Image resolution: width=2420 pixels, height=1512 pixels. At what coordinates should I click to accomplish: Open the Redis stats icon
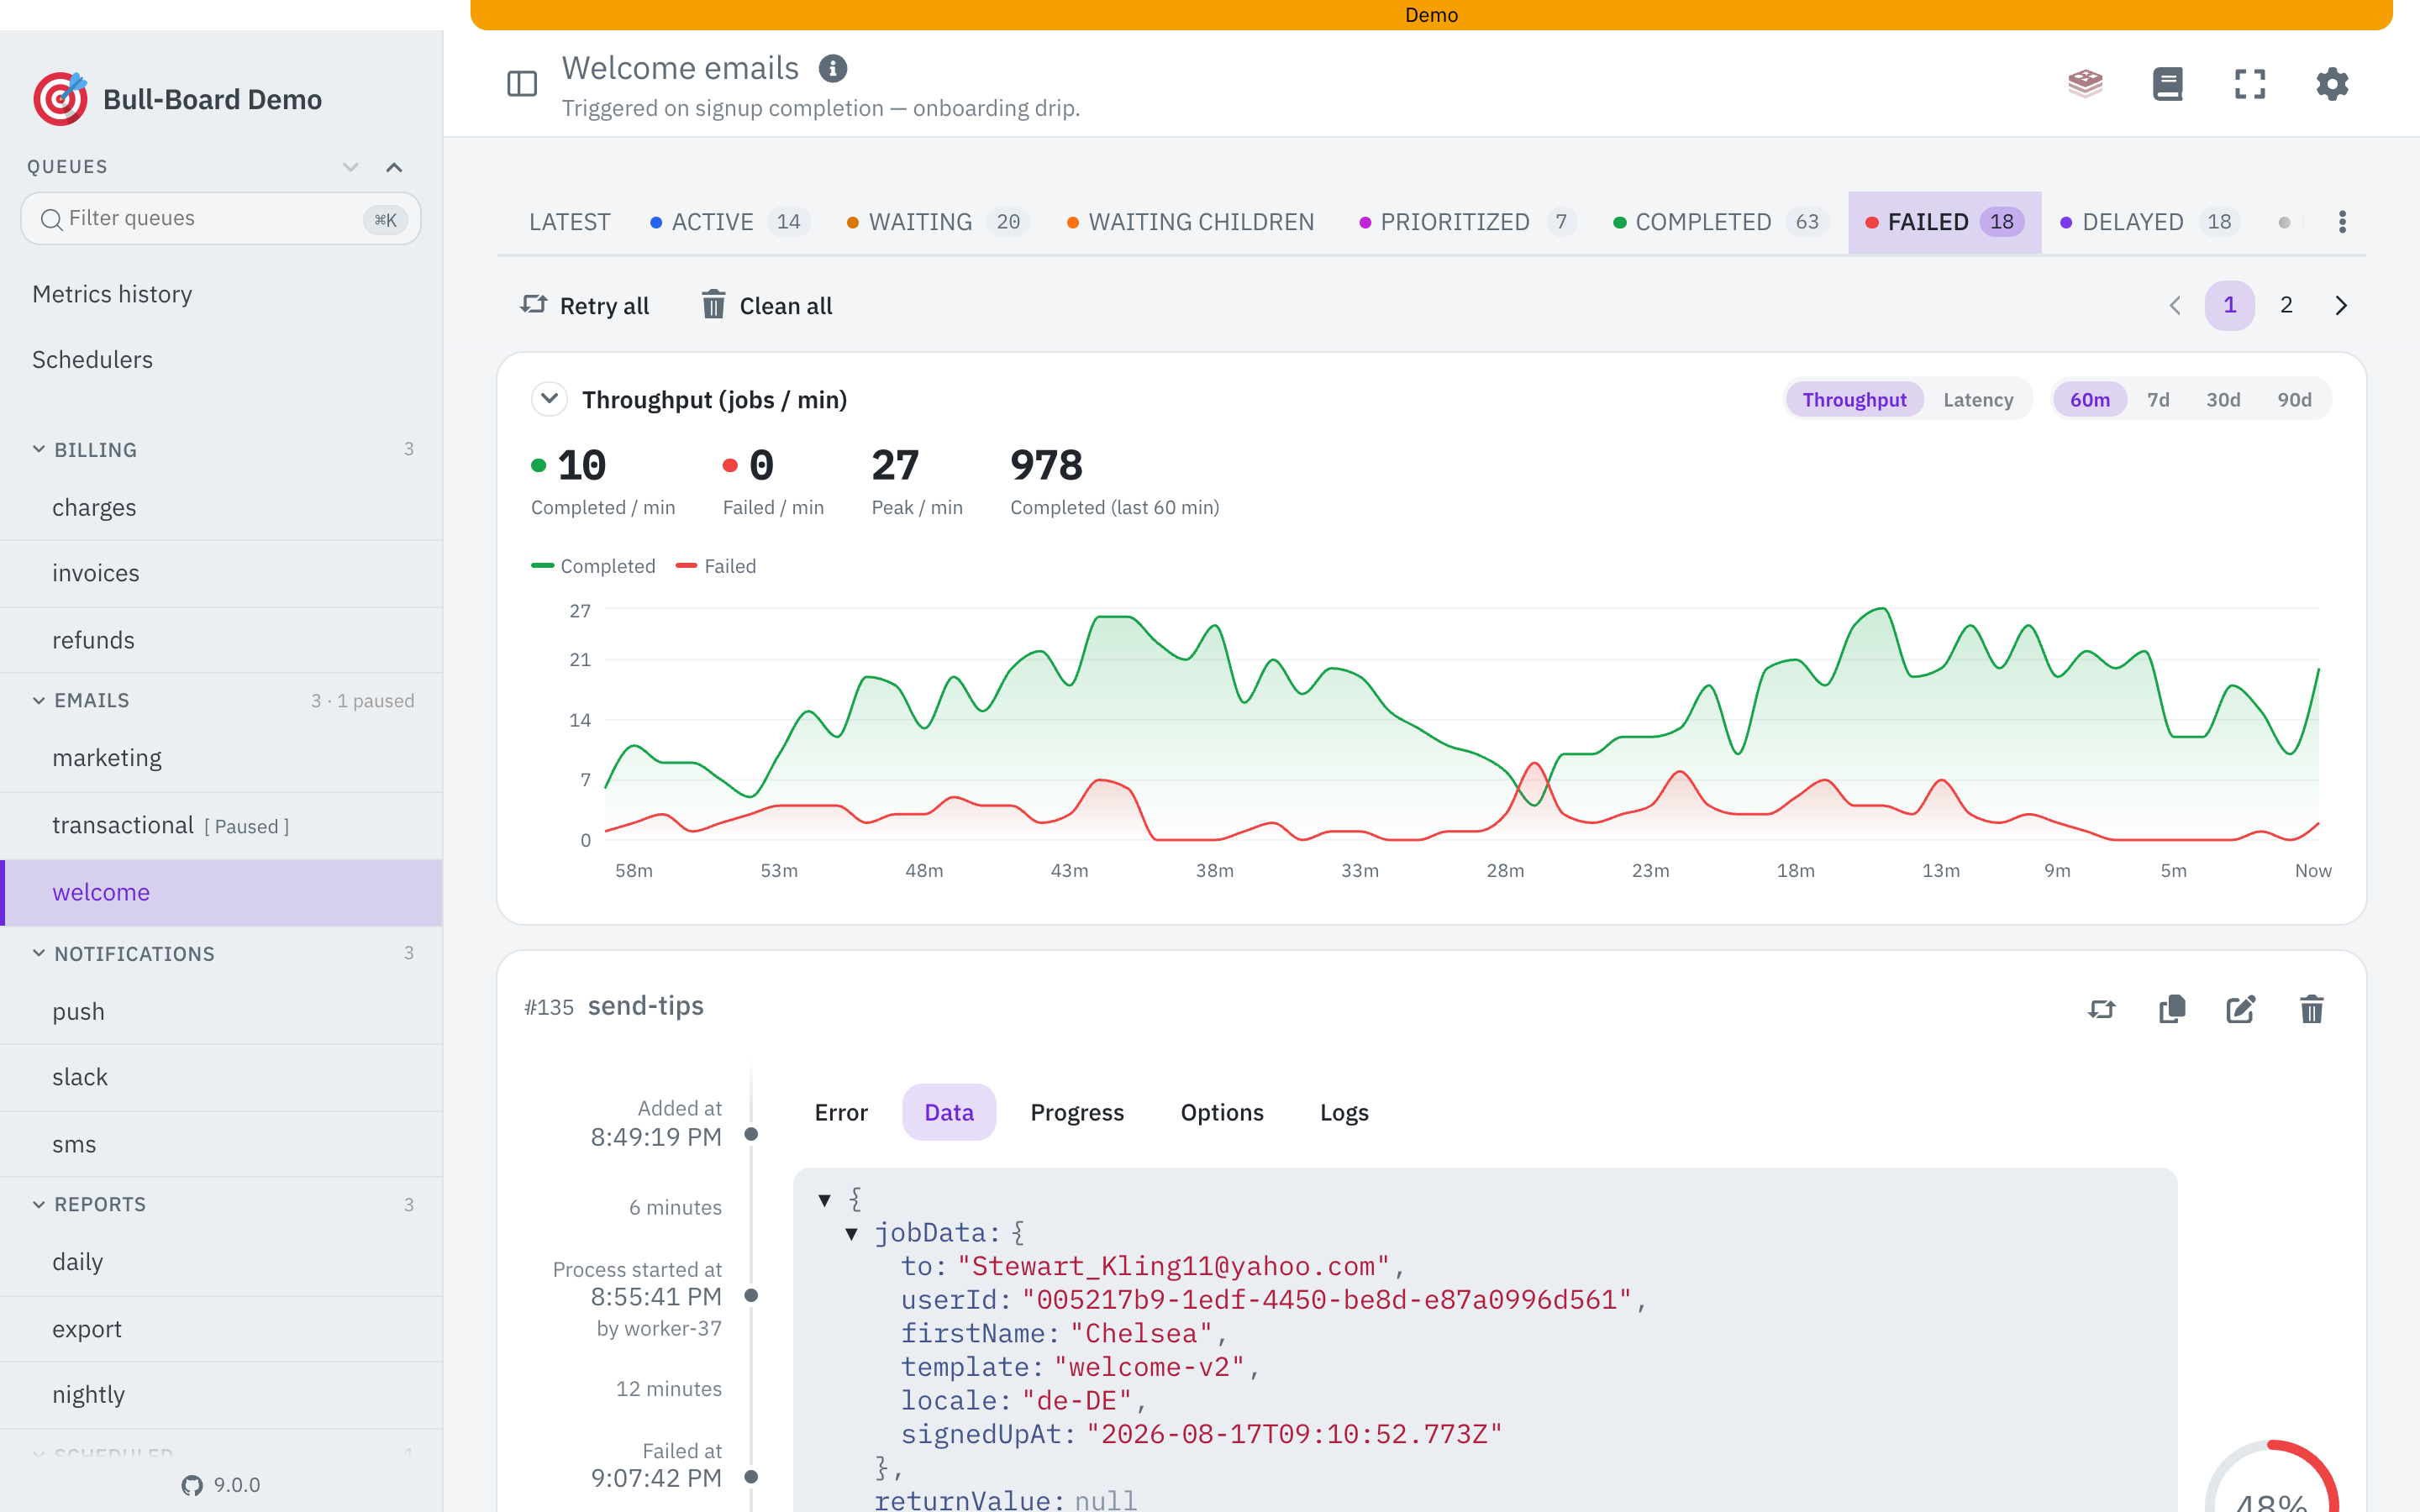click(2085, 84)
